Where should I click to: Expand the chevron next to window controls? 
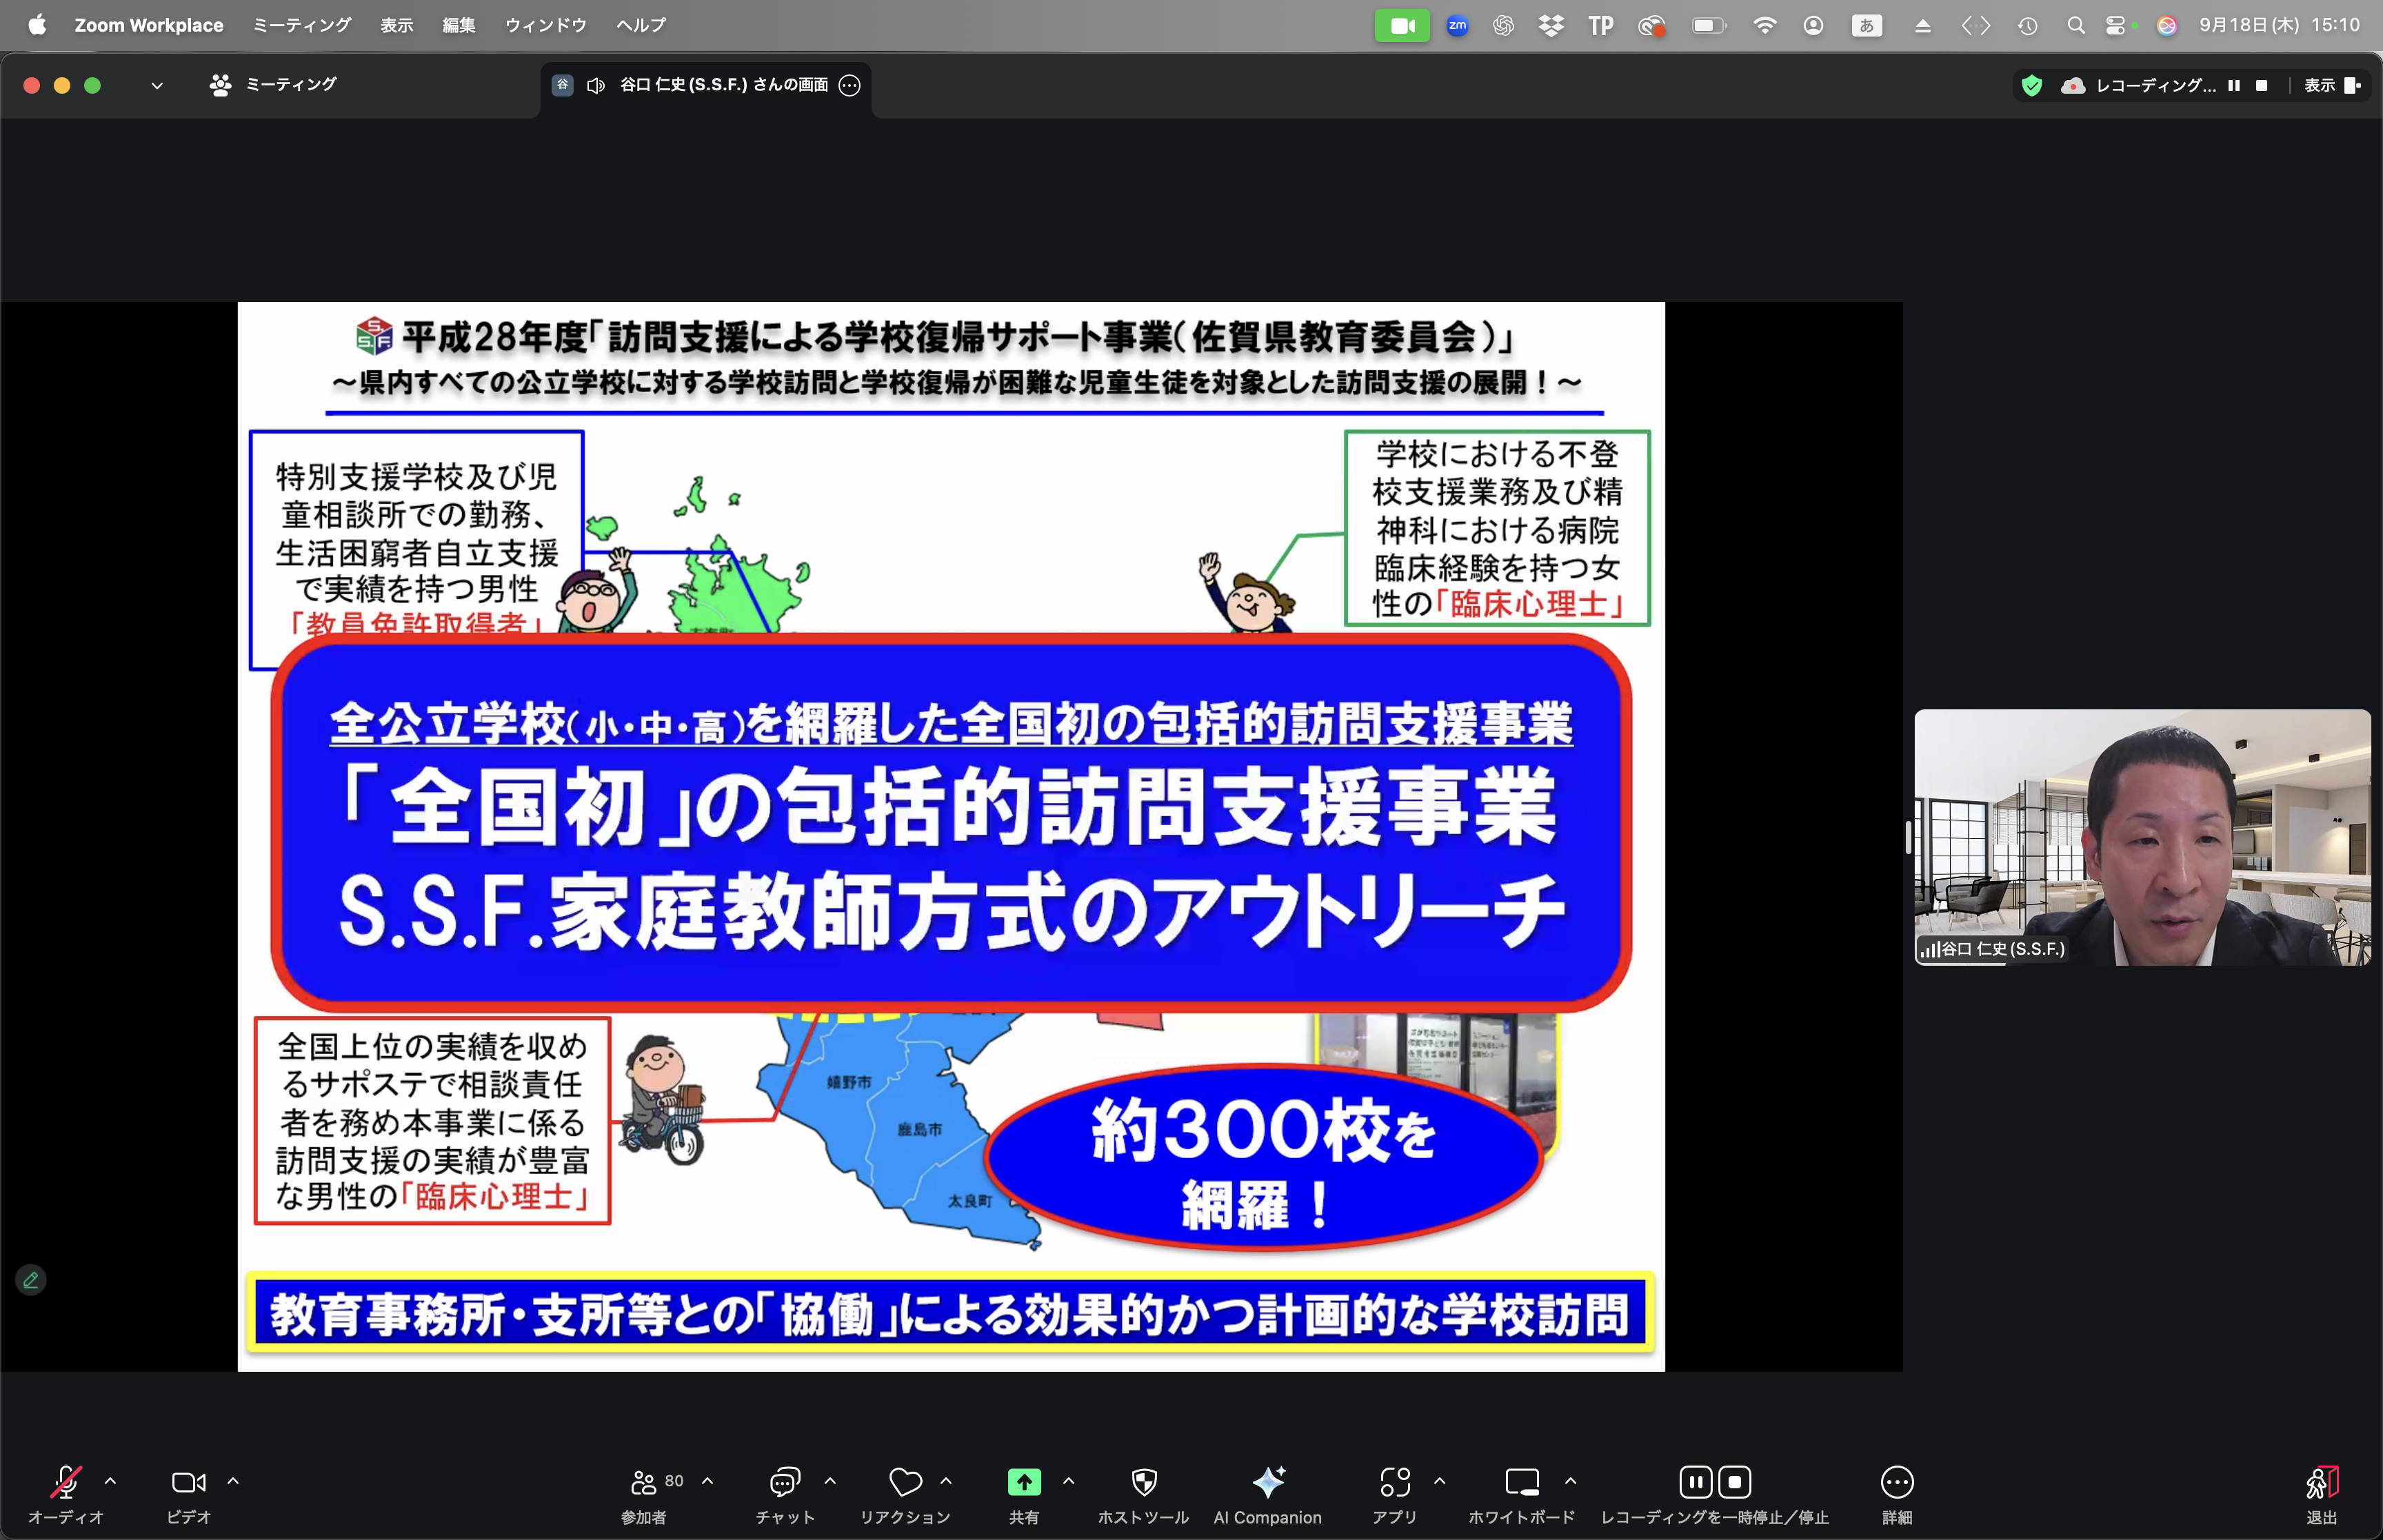pyautogui.click(x=156, y=86)
